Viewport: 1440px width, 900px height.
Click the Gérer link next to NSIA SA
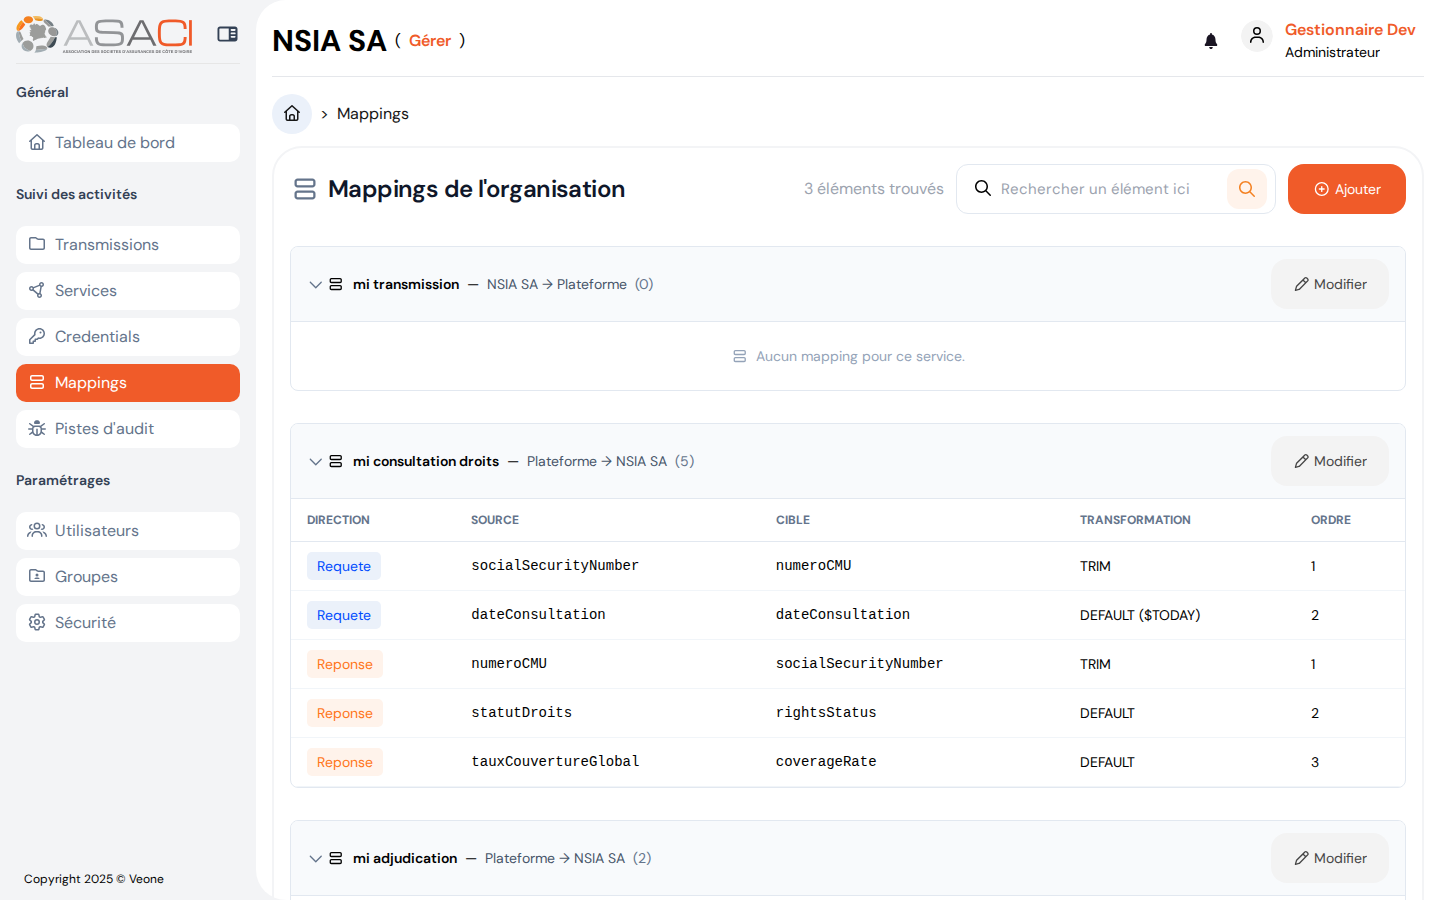click(431, 41)
